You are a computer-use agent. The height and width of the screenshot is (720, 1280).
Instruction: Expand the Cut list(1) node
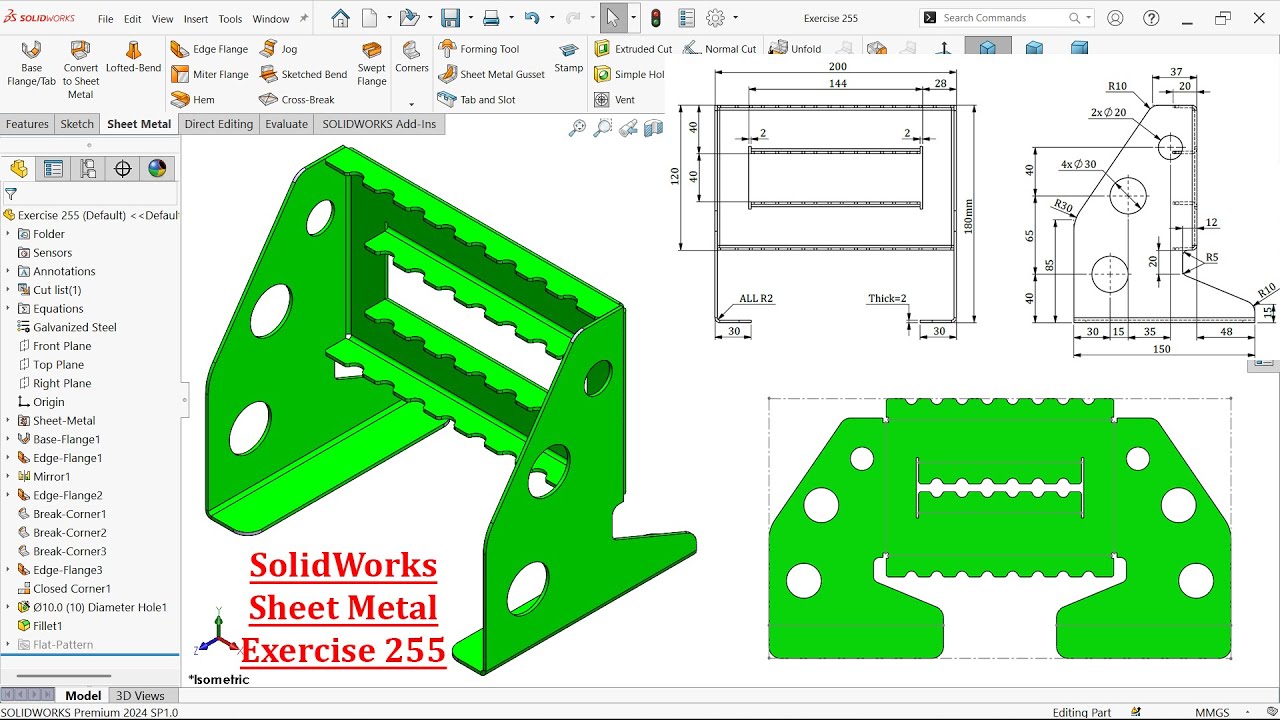[8, 290]
